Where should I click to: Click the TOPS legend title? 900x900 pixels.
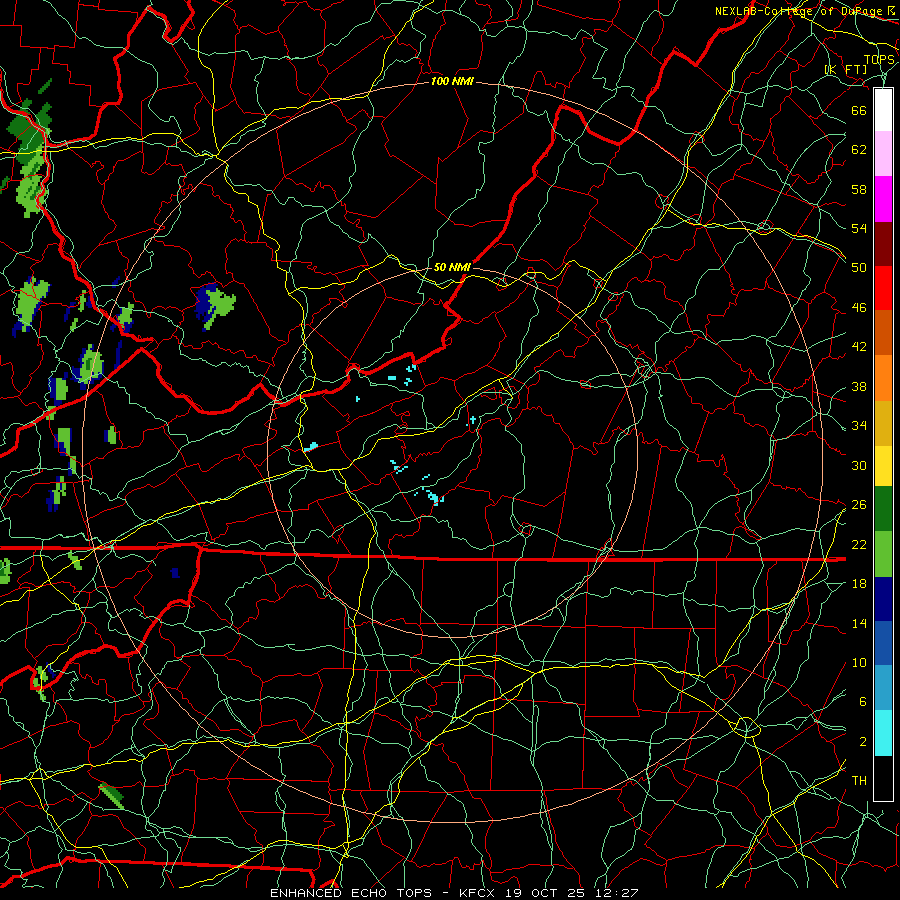point(879,59)
